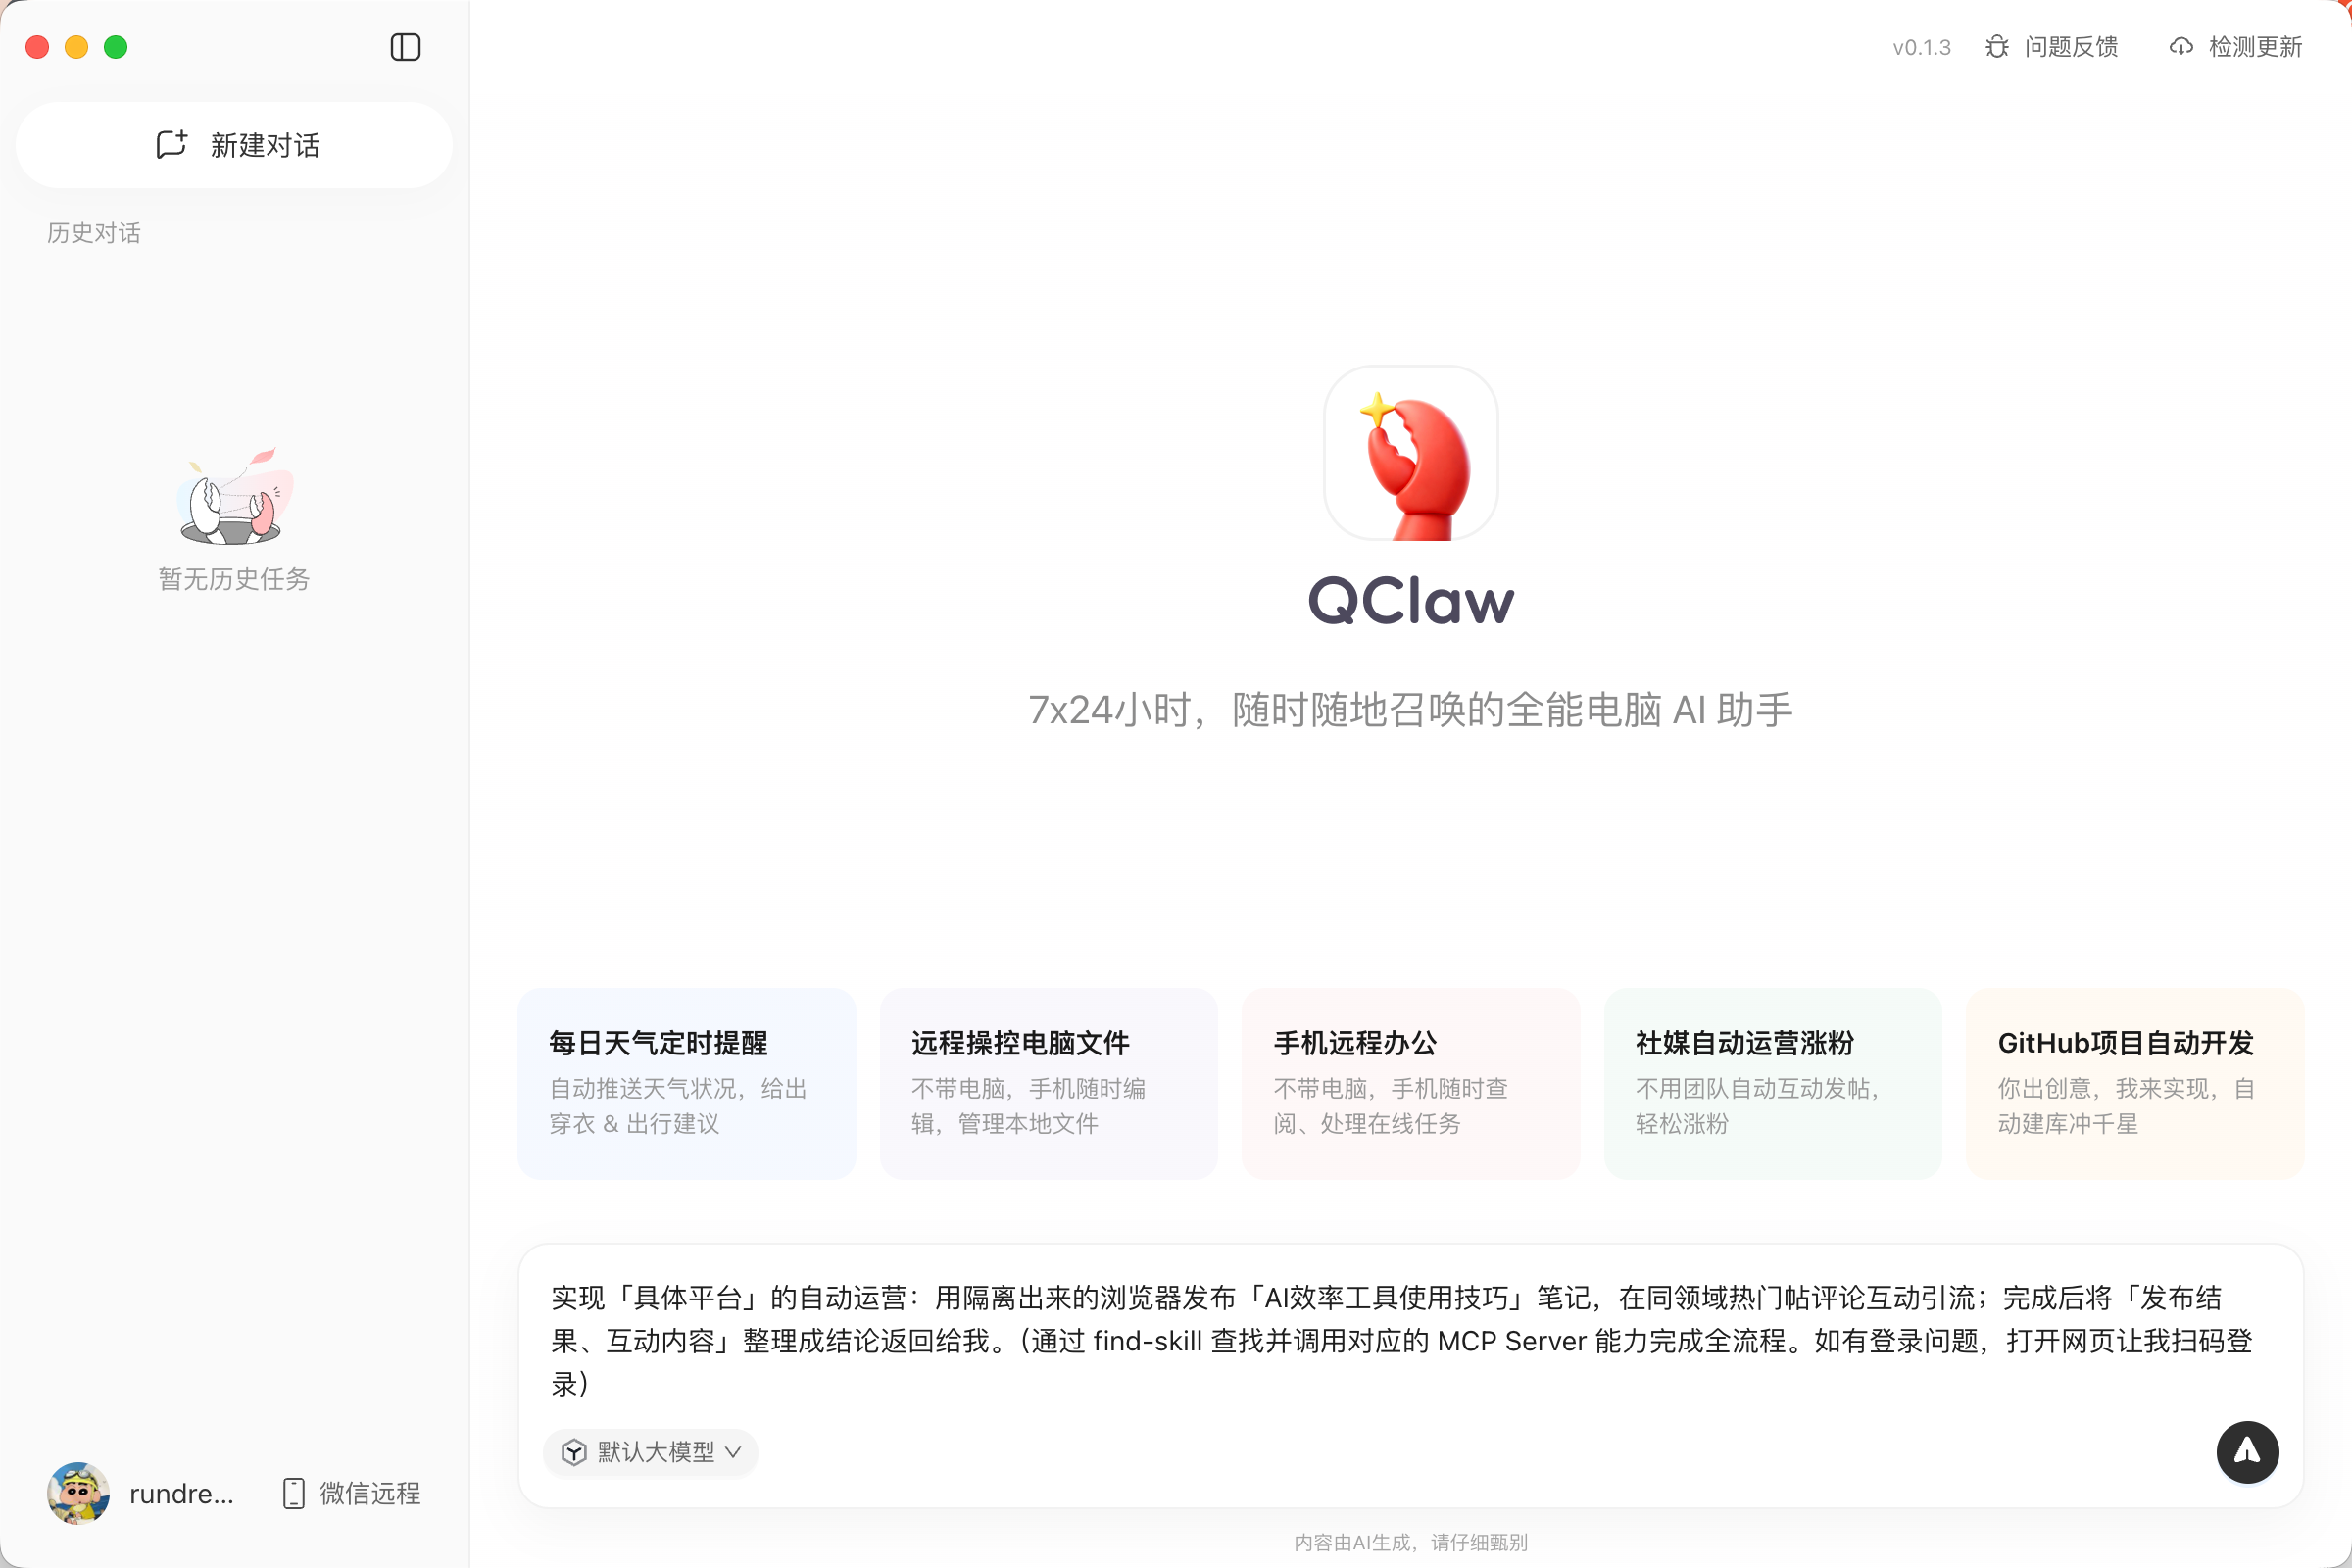Click the cube icon in the model selector
Screen dimensions: 2352x1568
(574, 1452)
